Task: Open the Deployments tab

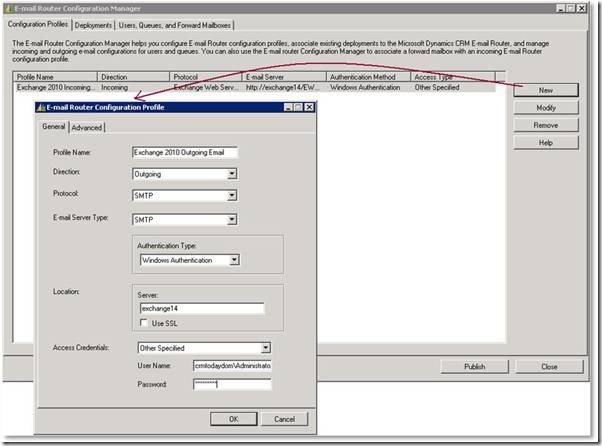Action: tap(93, 25)
